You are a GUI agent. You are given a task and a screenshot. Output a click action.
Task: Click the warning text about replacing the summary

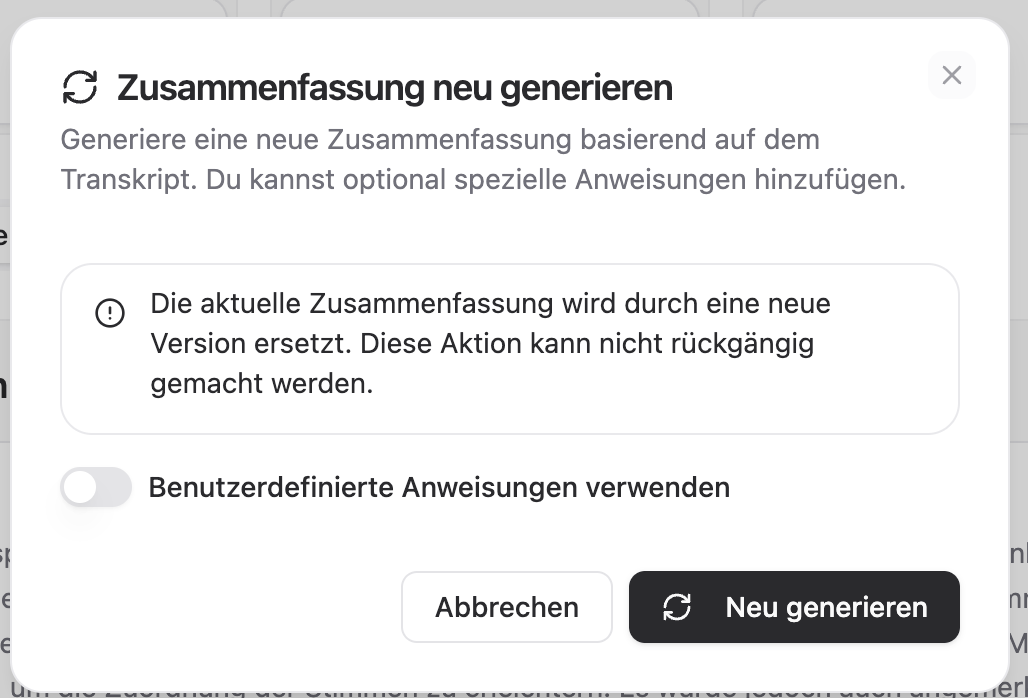click(490, 343)
